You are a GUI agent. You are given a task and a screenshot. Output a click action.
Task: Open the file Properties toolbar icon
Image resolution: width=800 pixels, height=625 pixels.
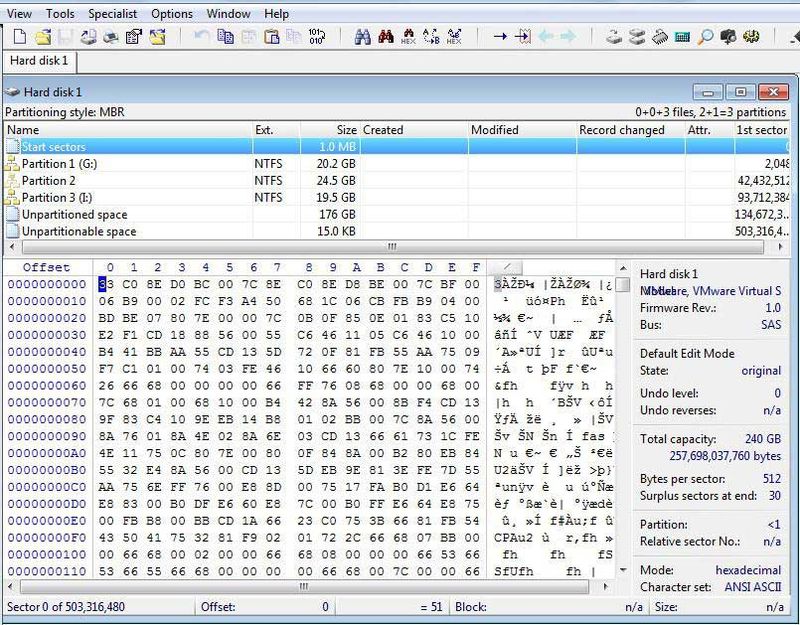click(134, 36)
